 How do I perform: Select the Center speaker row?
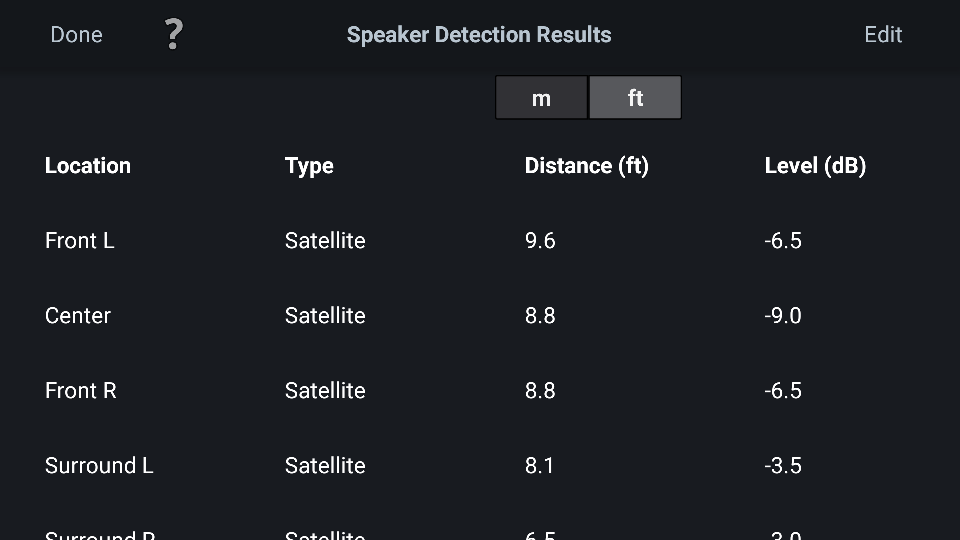tap(480, 316)
